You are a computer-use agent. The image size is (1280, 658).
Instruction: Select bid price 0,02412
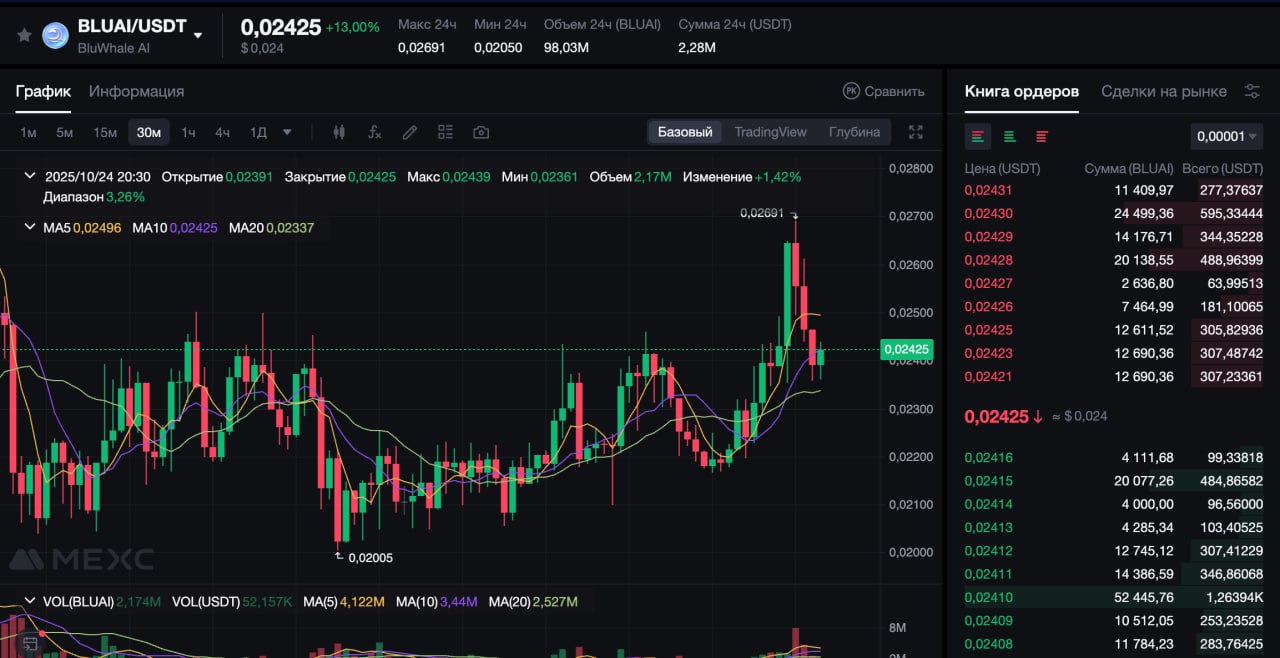pyautogui.click(x=988, y=551)
